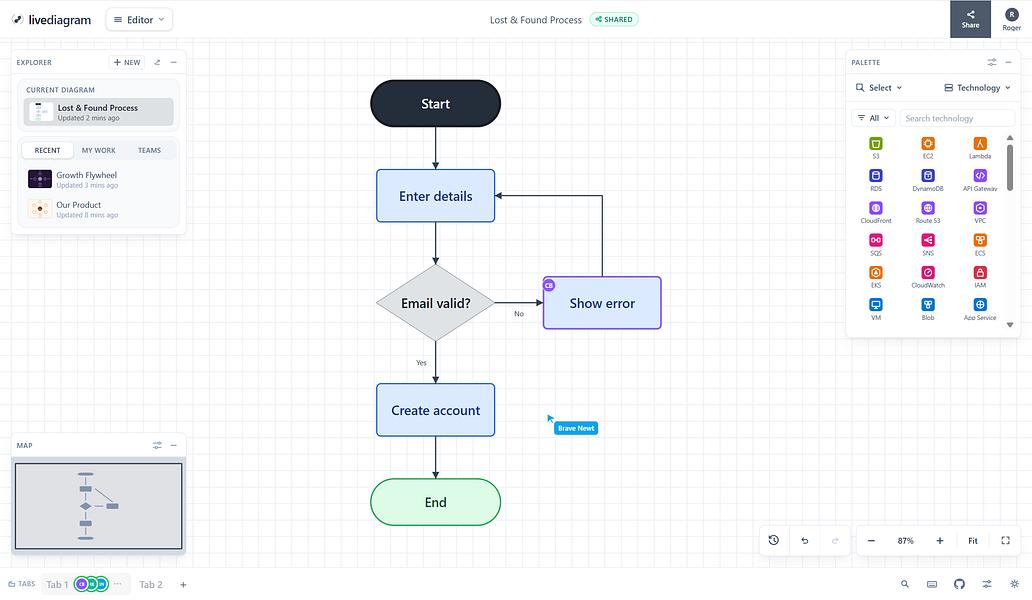The height and width of the screenshot is (600, 1032).
Task: Select Lost & Found Process current diagram
Action: tap(99, 112)
